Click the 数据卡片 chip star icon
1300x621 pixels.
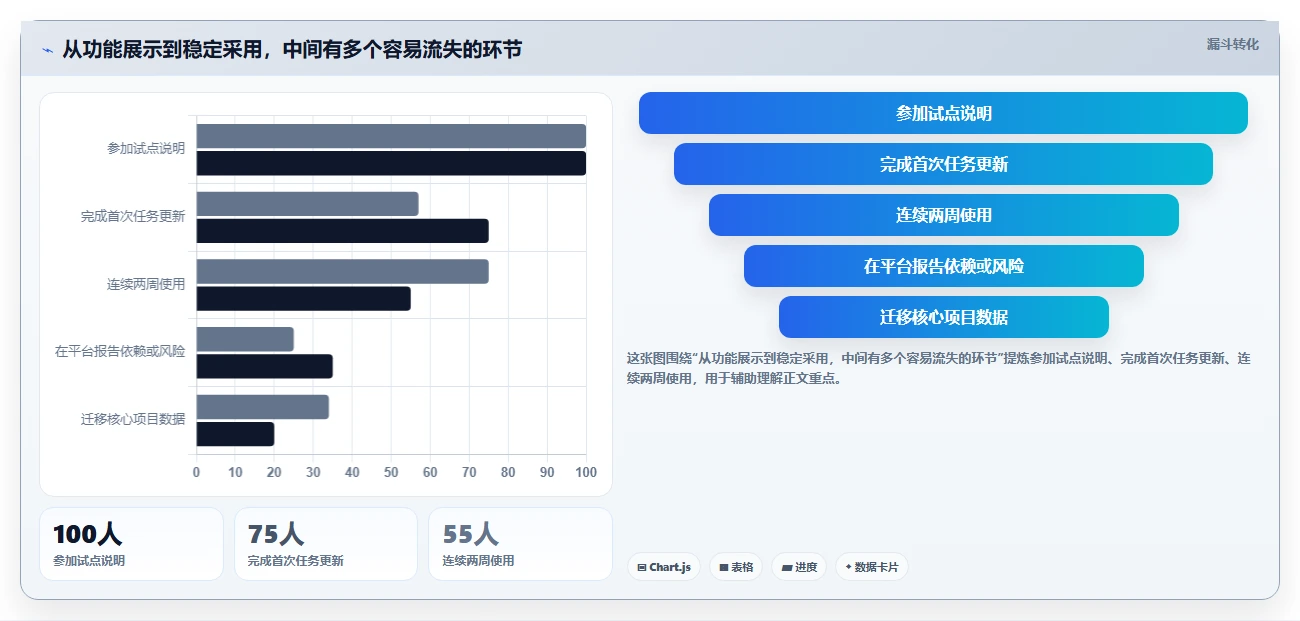point(848,567)
